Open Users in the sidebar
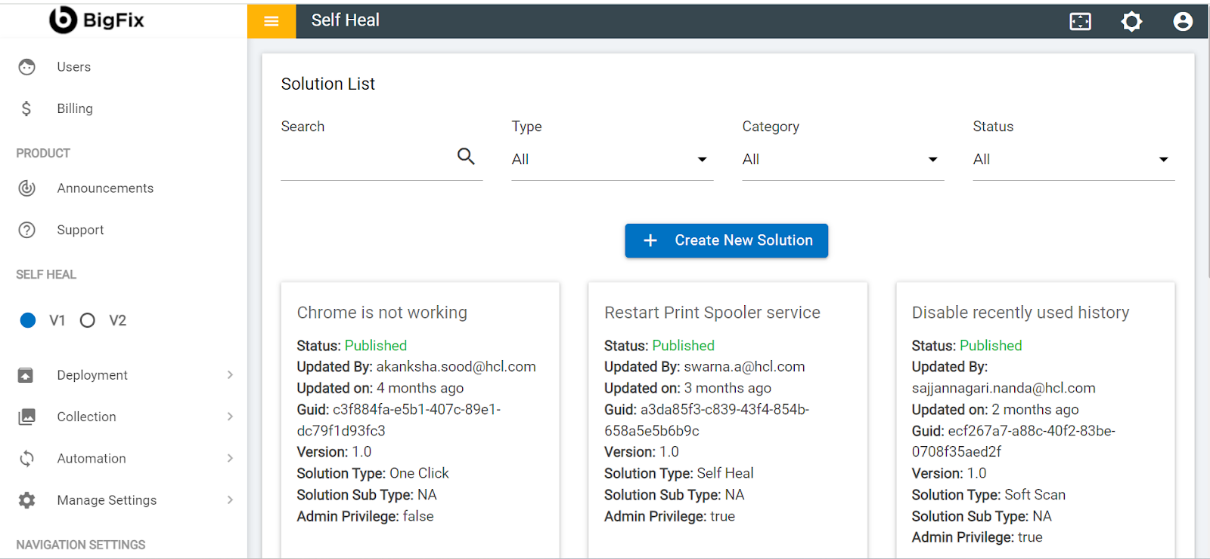1210x559 pixels. pos(73,67)
